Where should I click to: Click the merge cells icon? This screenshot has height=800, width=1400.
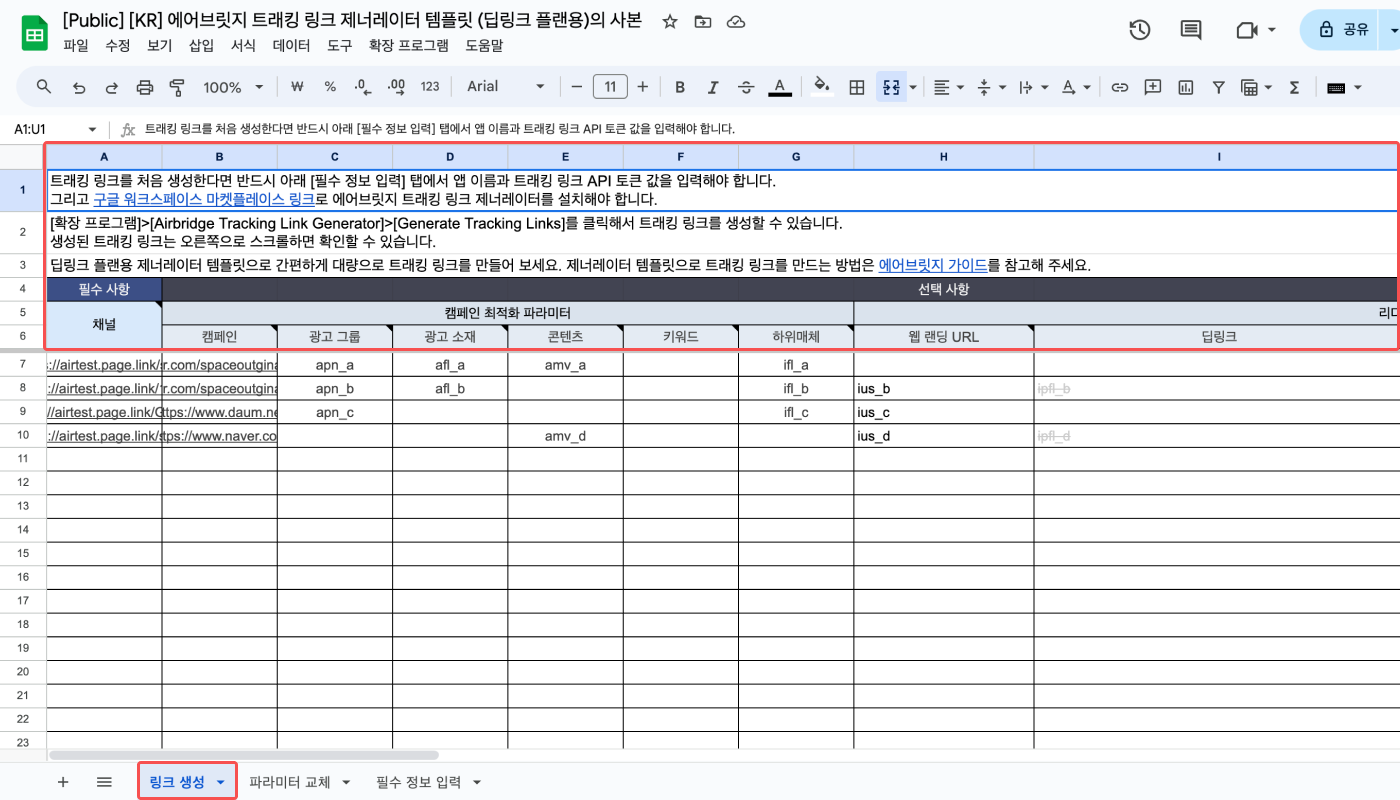[x=890, y=87]
